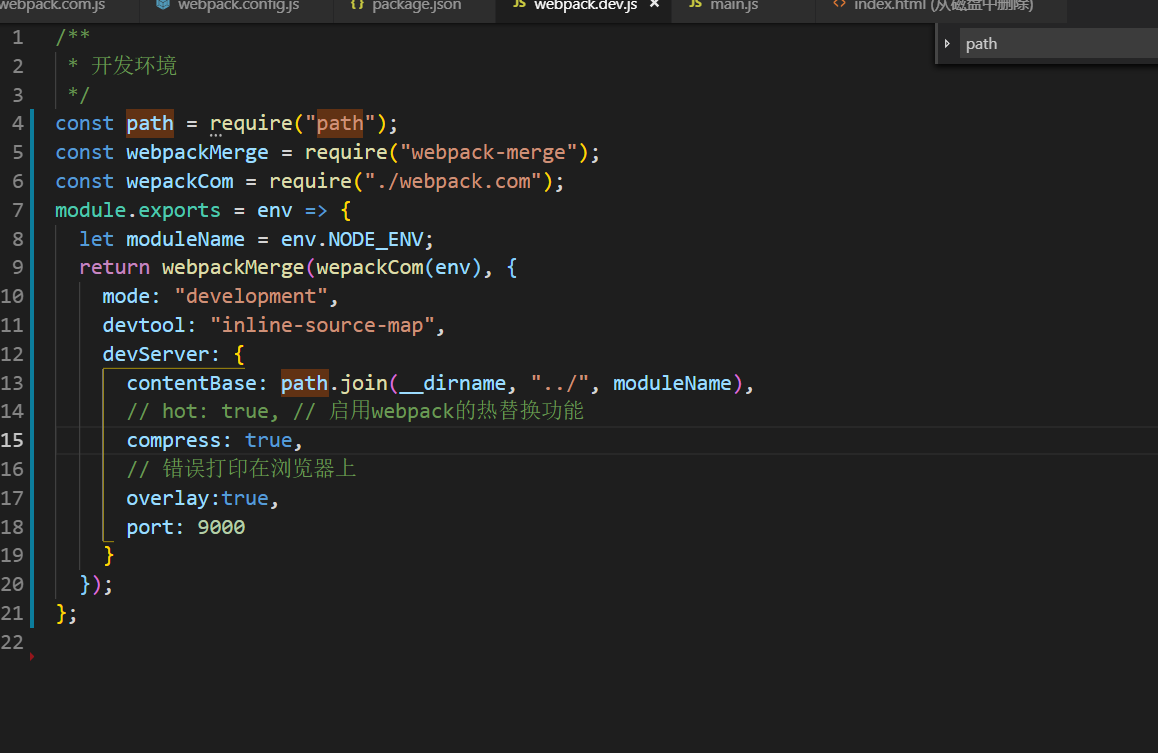The width and height of the screenshot is (1158, 753).
Task: Place cursor on the port: 9000 value
Action: 221,526
